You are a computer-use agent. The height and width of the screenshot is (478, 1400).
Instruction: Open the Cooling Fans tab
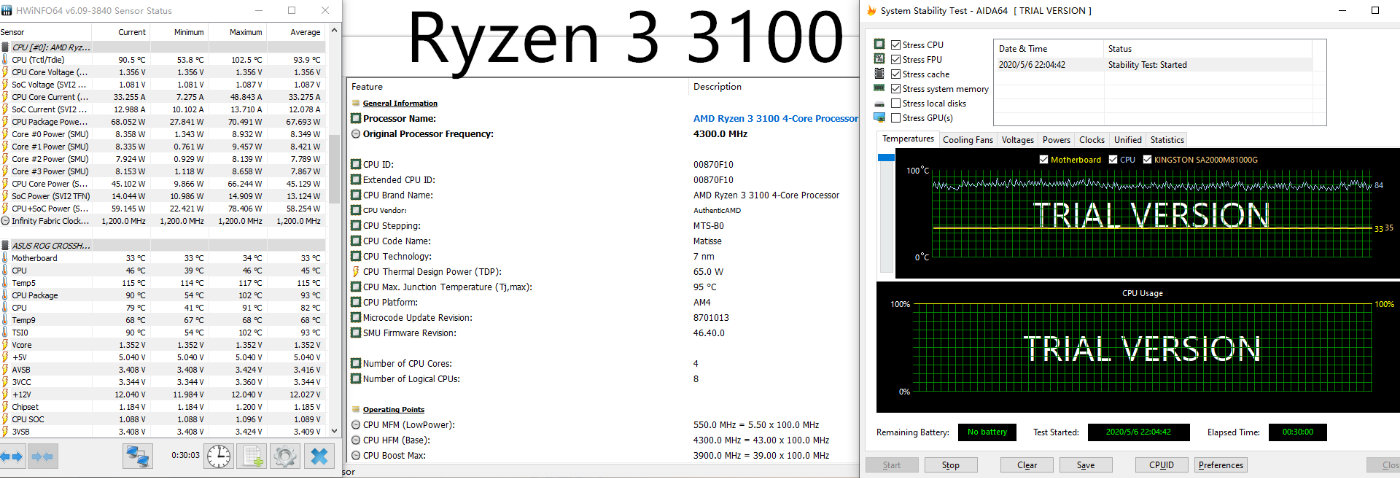click(968, 140)
